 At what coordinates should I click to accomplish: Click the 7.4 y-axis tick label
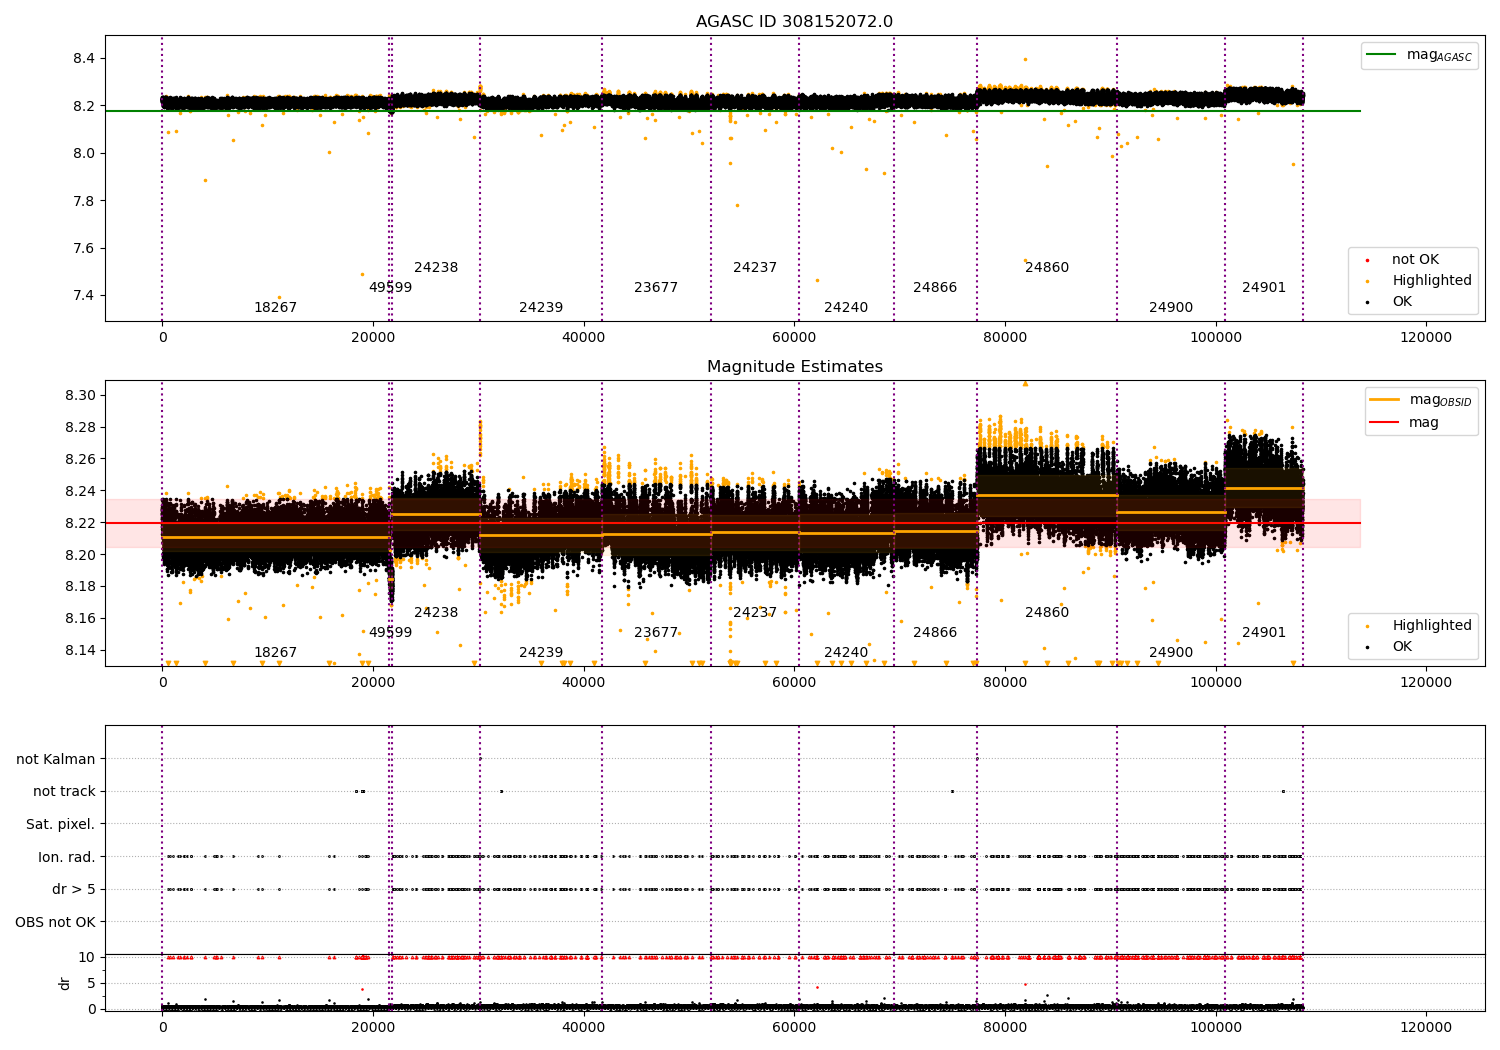click(84, 295)
